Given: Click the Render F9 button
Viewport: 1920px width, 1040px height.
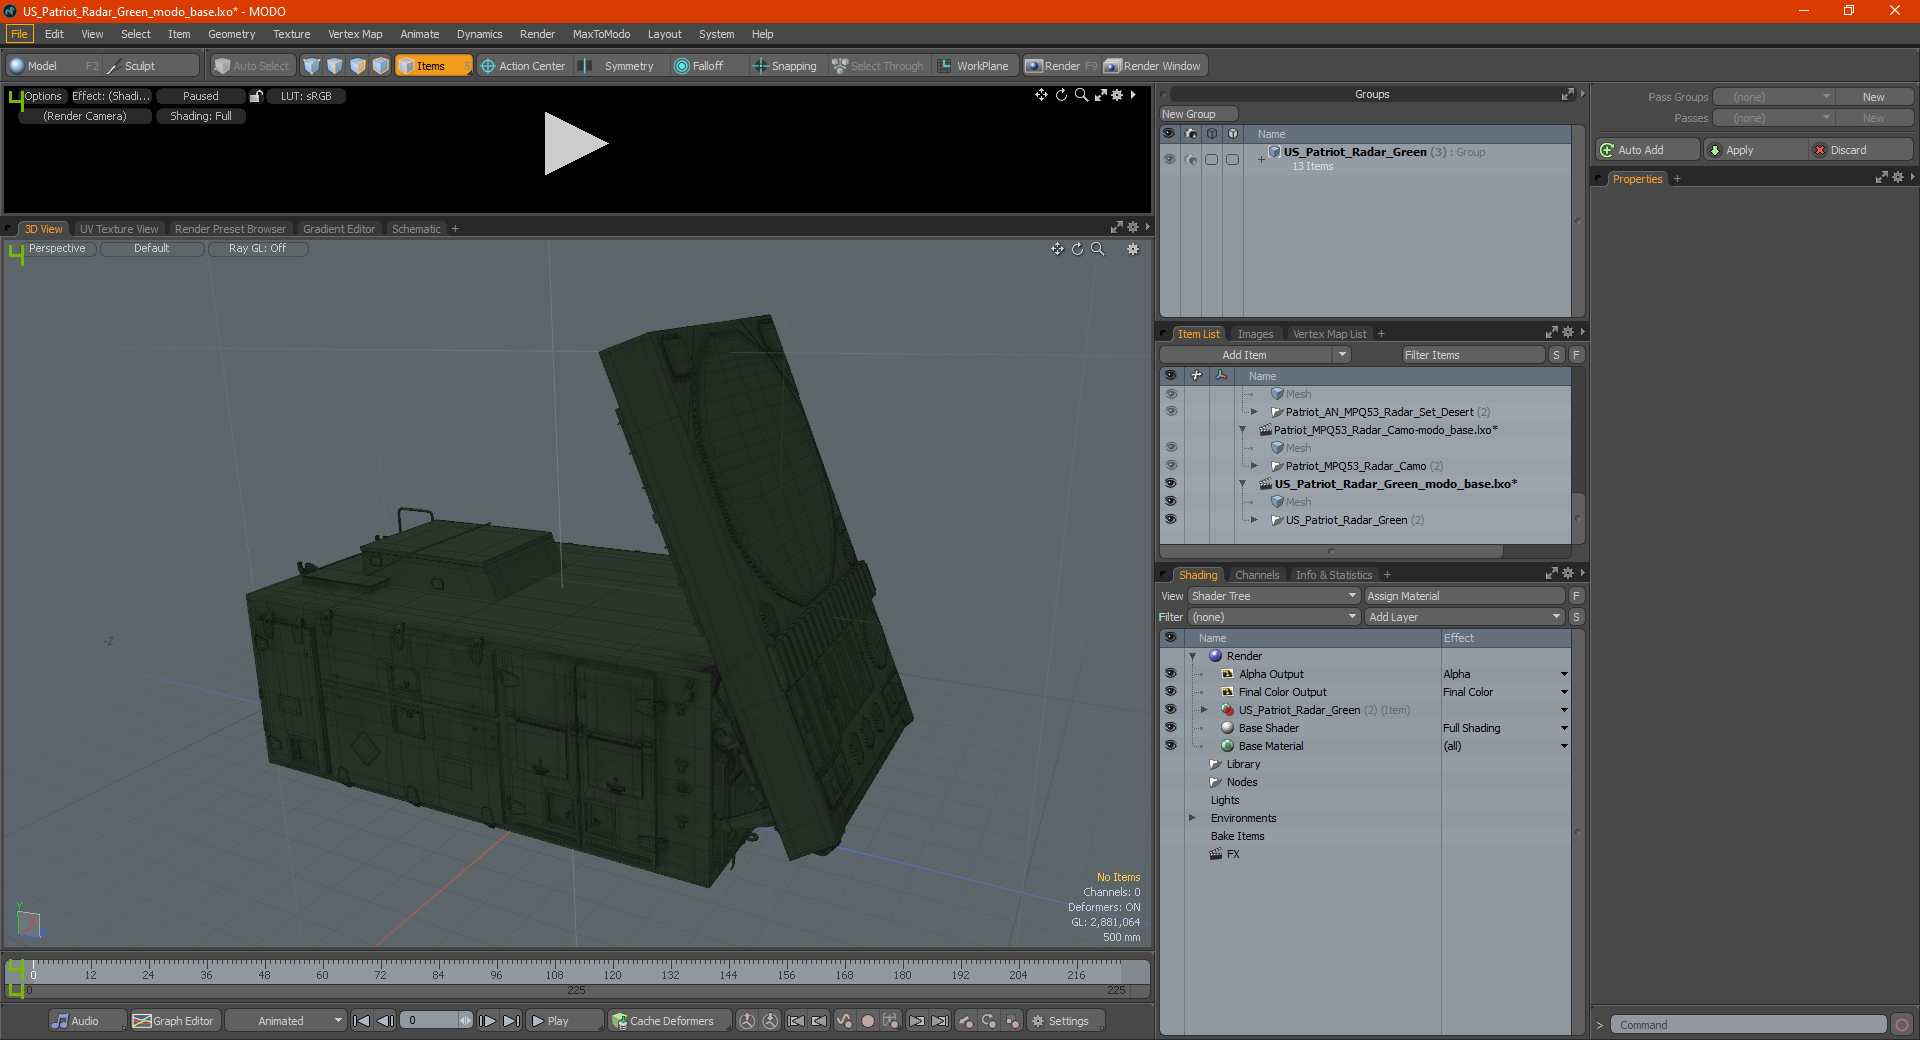Looking at the screenshot, I should (1061, 66).
